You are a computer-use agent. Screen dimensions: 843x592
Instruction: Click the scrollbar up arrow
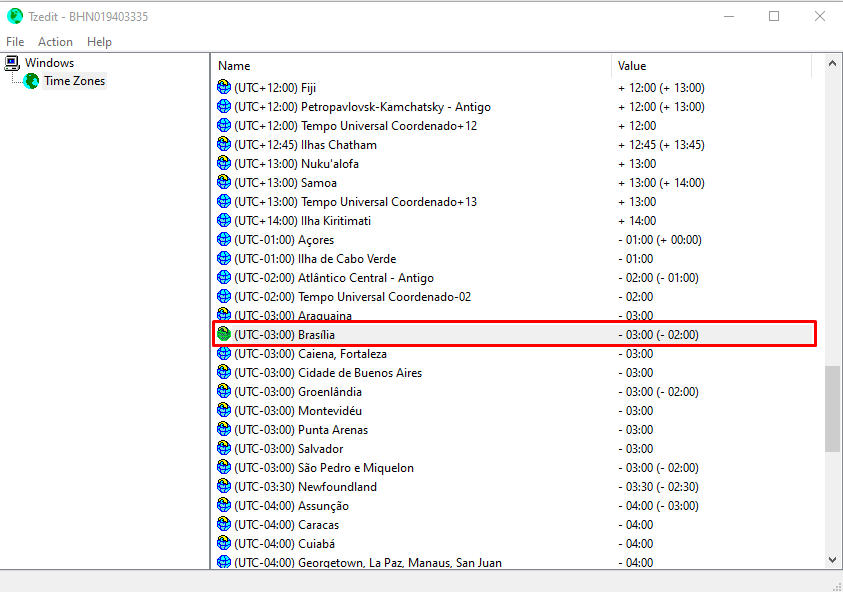pyautogui.click(x=832, y=63)
